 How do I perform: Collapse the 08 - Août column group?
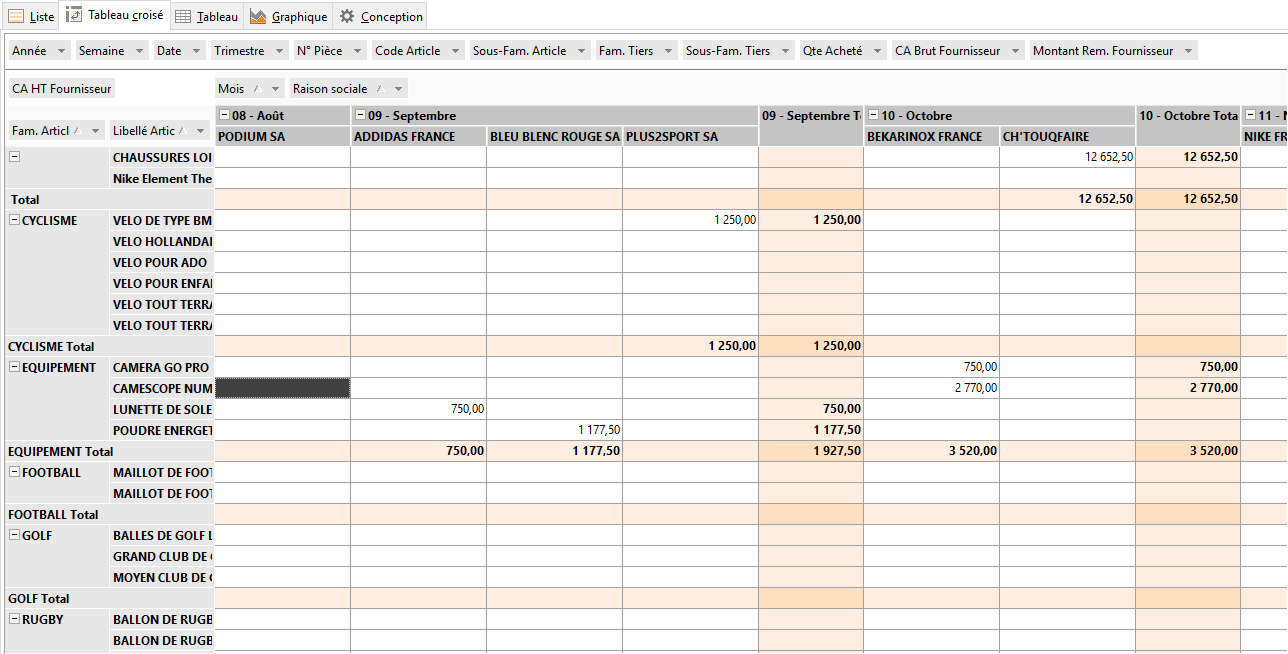[x=225, y=116]
